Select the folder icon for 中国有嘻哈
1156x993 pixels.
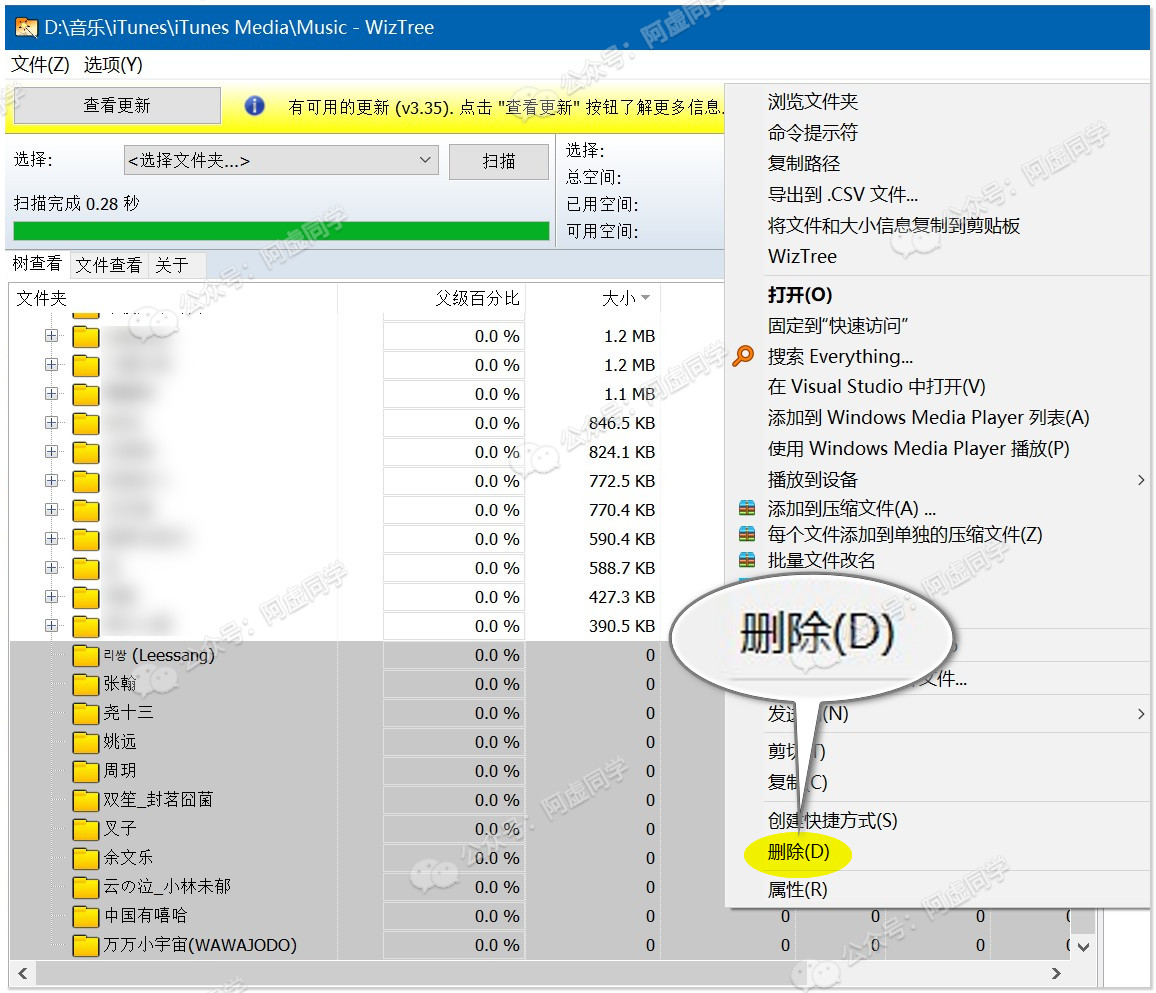(x=86, y=916)
